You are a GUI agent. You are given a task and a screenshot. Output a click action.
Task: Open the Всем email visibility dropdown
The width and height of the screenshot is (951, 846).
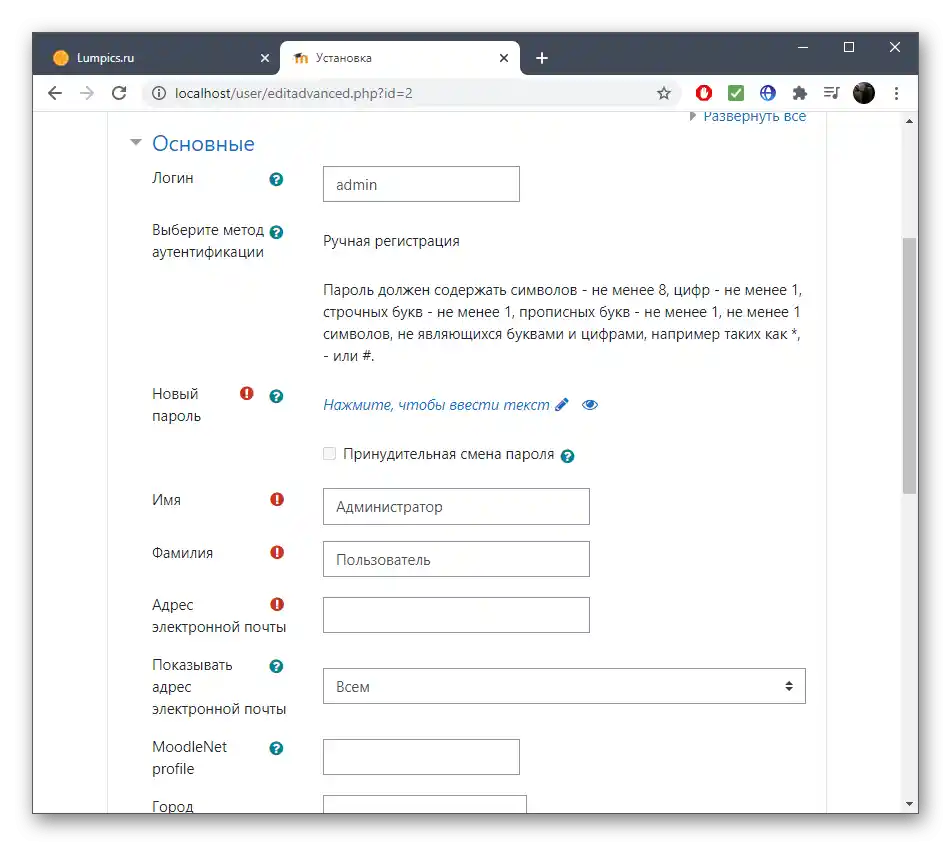tap(564, 686)
